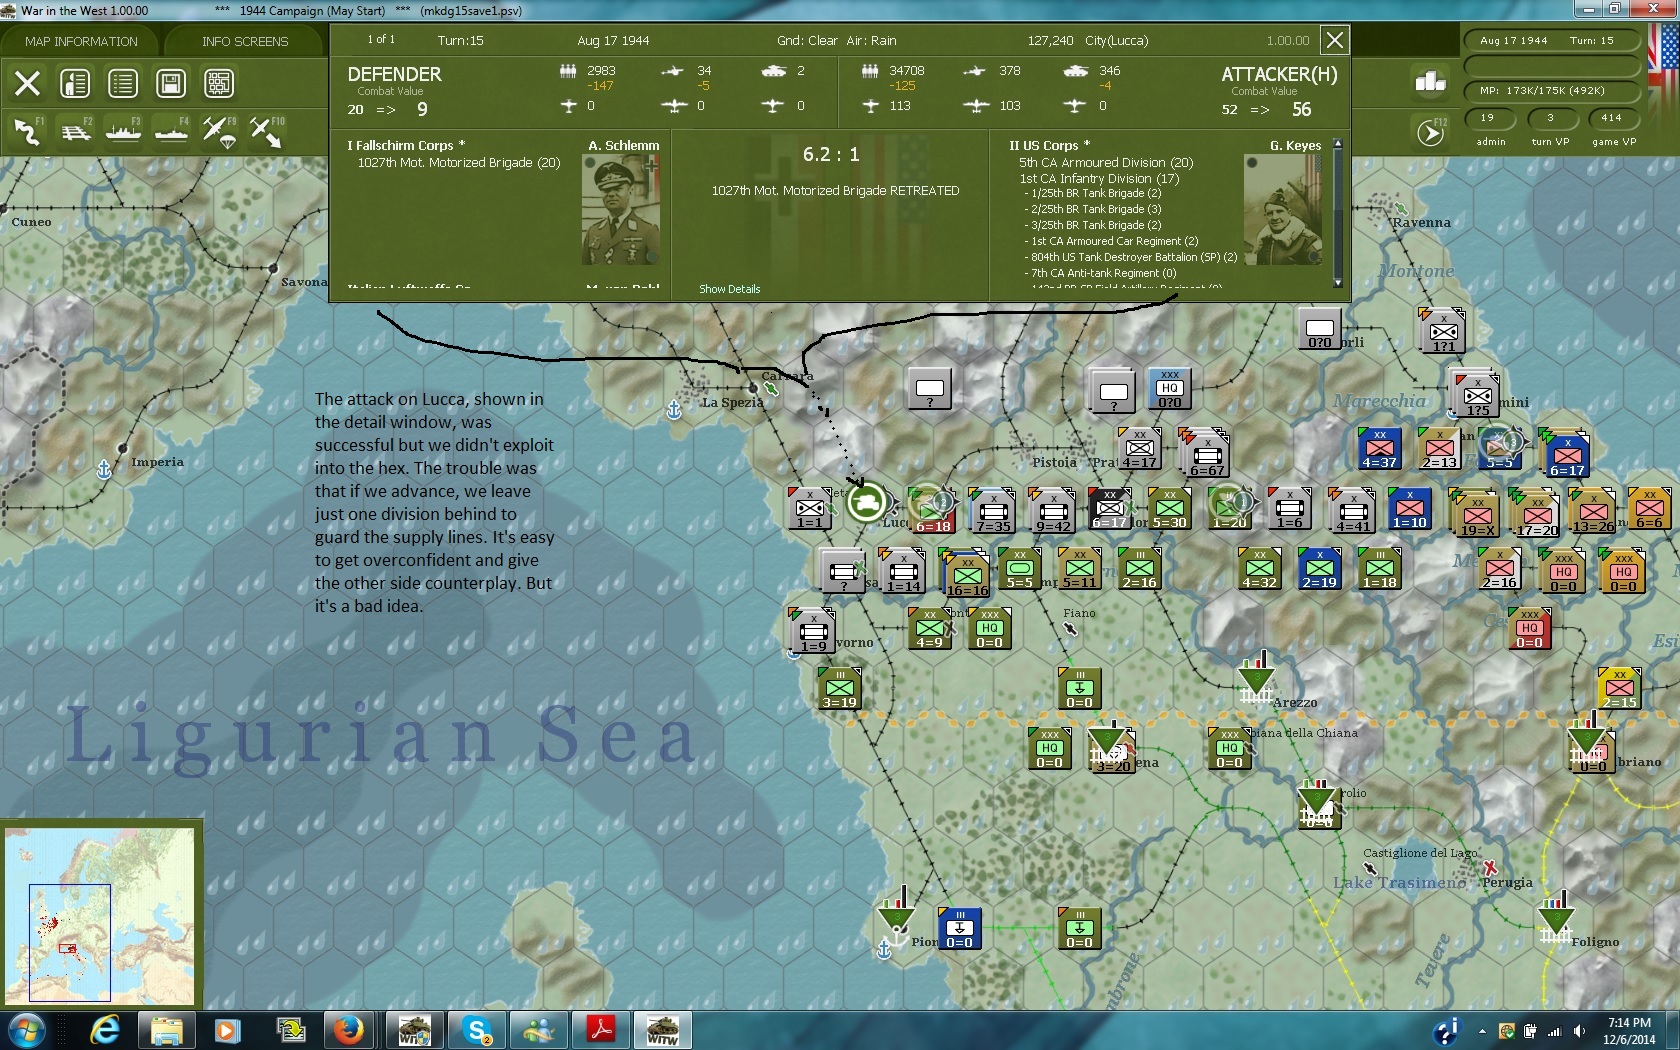Image resolution: width=1680 pixels, height=1050 pixels.
Task: Select F9 air transport parachute icon
Action: 219,131
